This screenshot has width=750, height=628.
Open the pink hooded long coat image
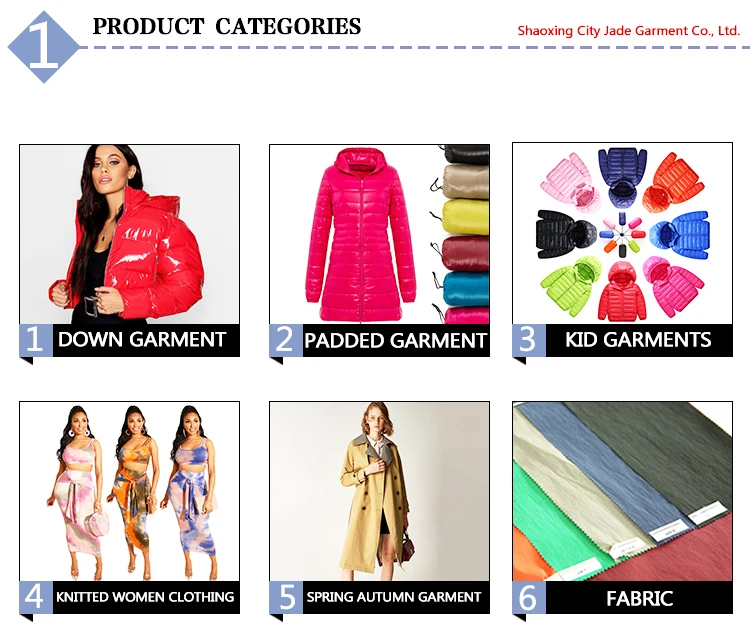pyautogui.click(x=379, y=234)
